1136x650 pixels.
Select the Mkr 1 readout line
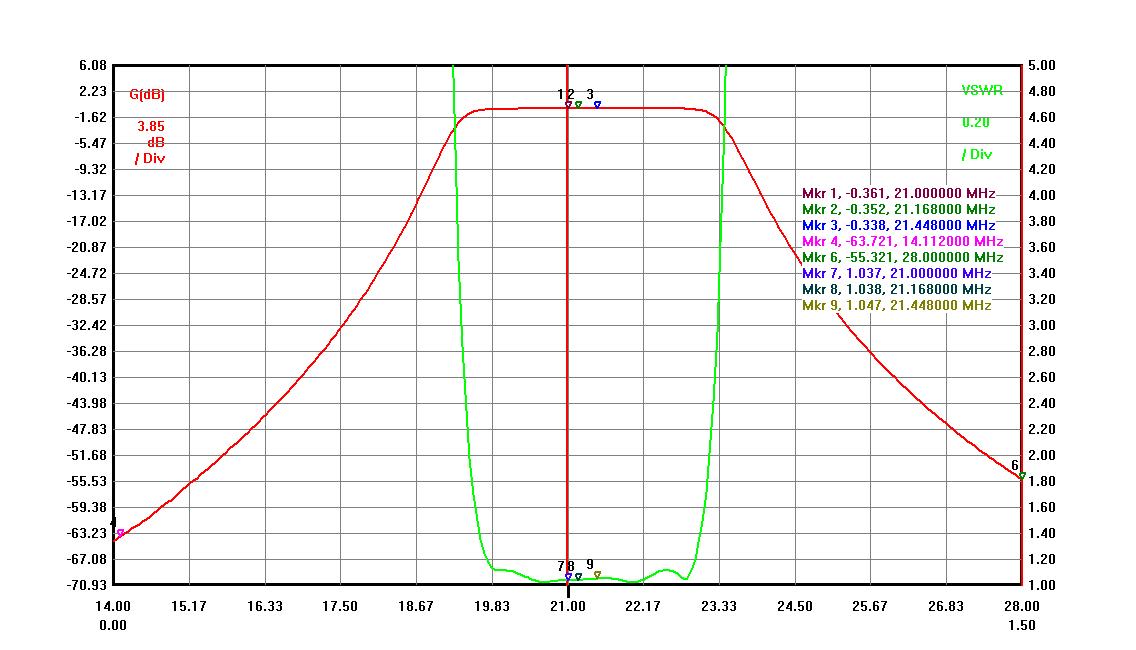(x=898, y=194)
